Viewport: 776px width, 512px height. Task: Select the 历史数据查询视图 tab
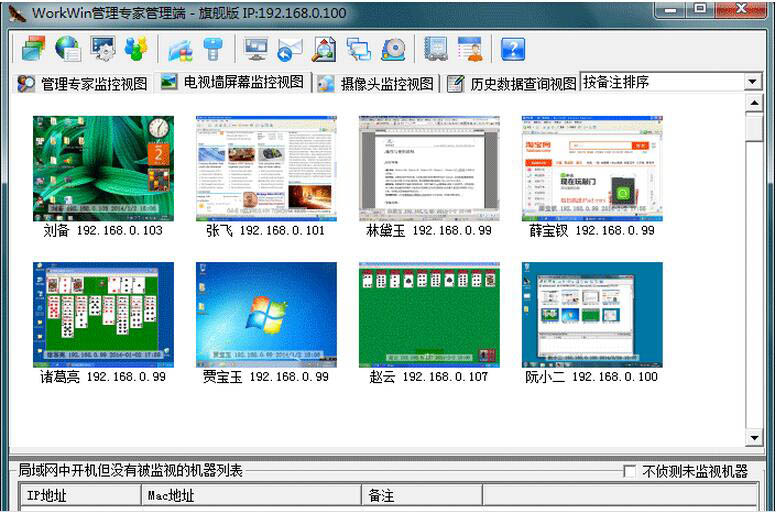click(512, 83)
